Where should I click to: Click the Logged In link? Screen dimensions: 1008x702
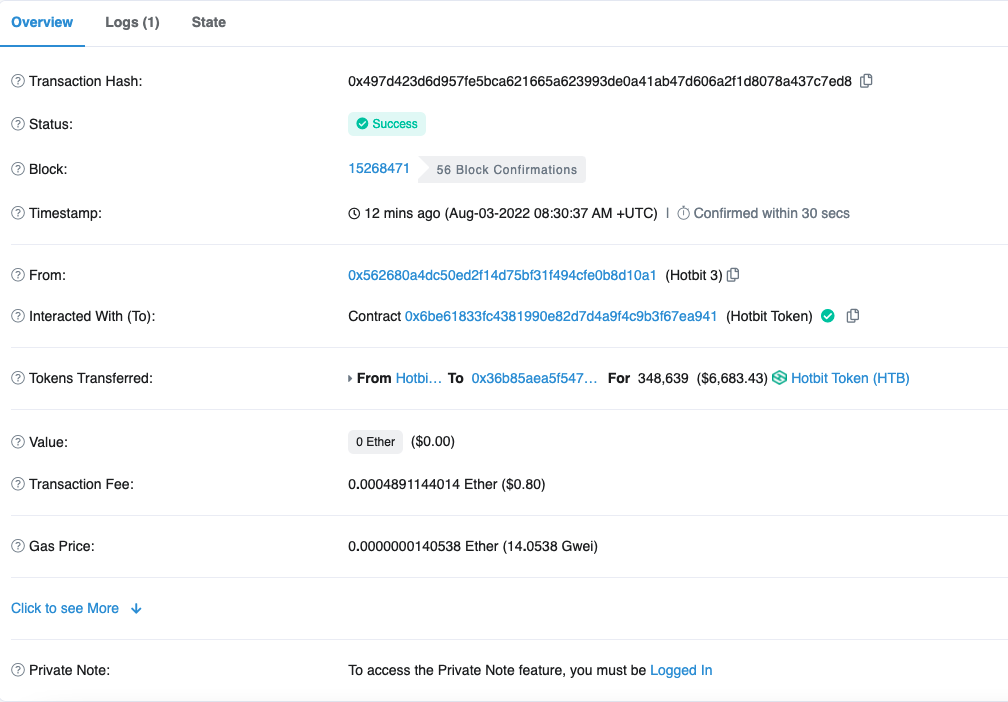(x=681, y=670)
